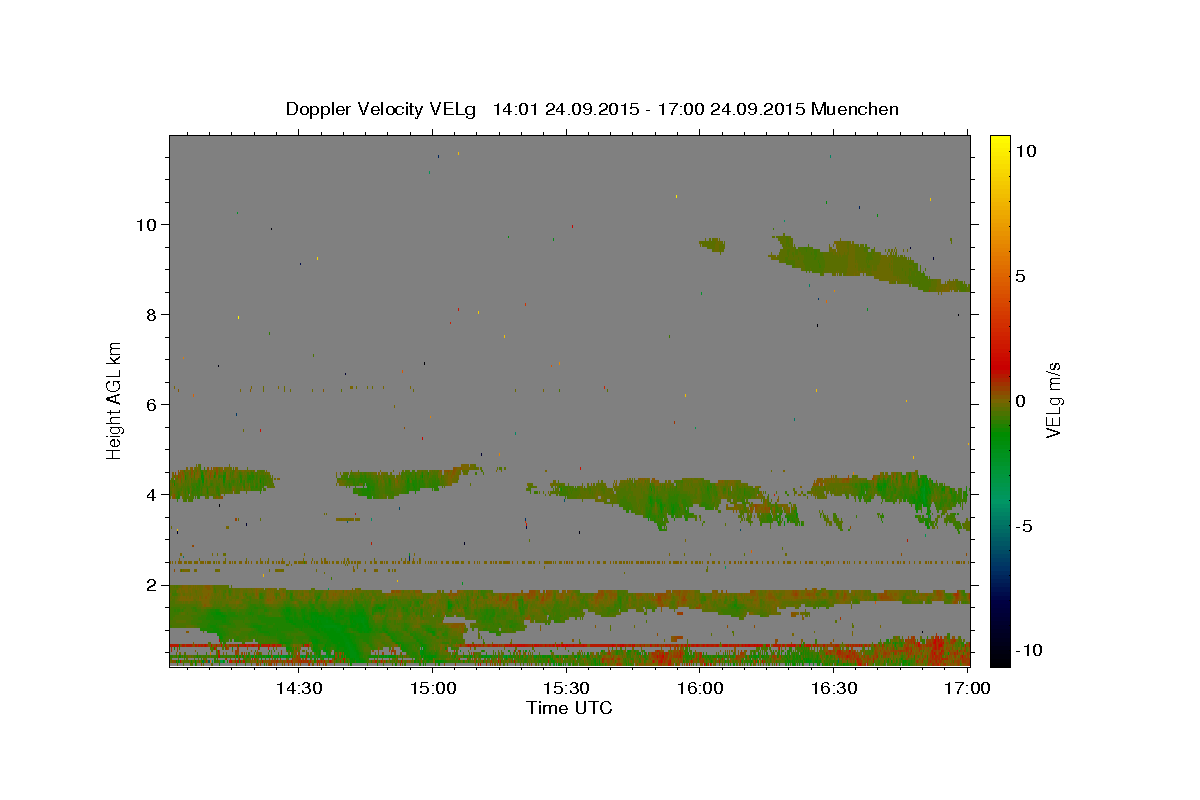Click the 14:30 time tick label
Image resolution: width=1200 pixels, height=800 pixels.
[x=298, y=689]
